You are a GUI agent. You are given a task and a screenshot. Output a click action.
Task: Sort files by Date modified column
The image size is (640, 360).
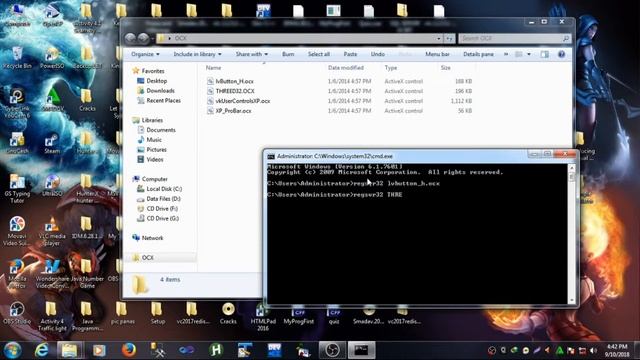[x=346, y=68]
